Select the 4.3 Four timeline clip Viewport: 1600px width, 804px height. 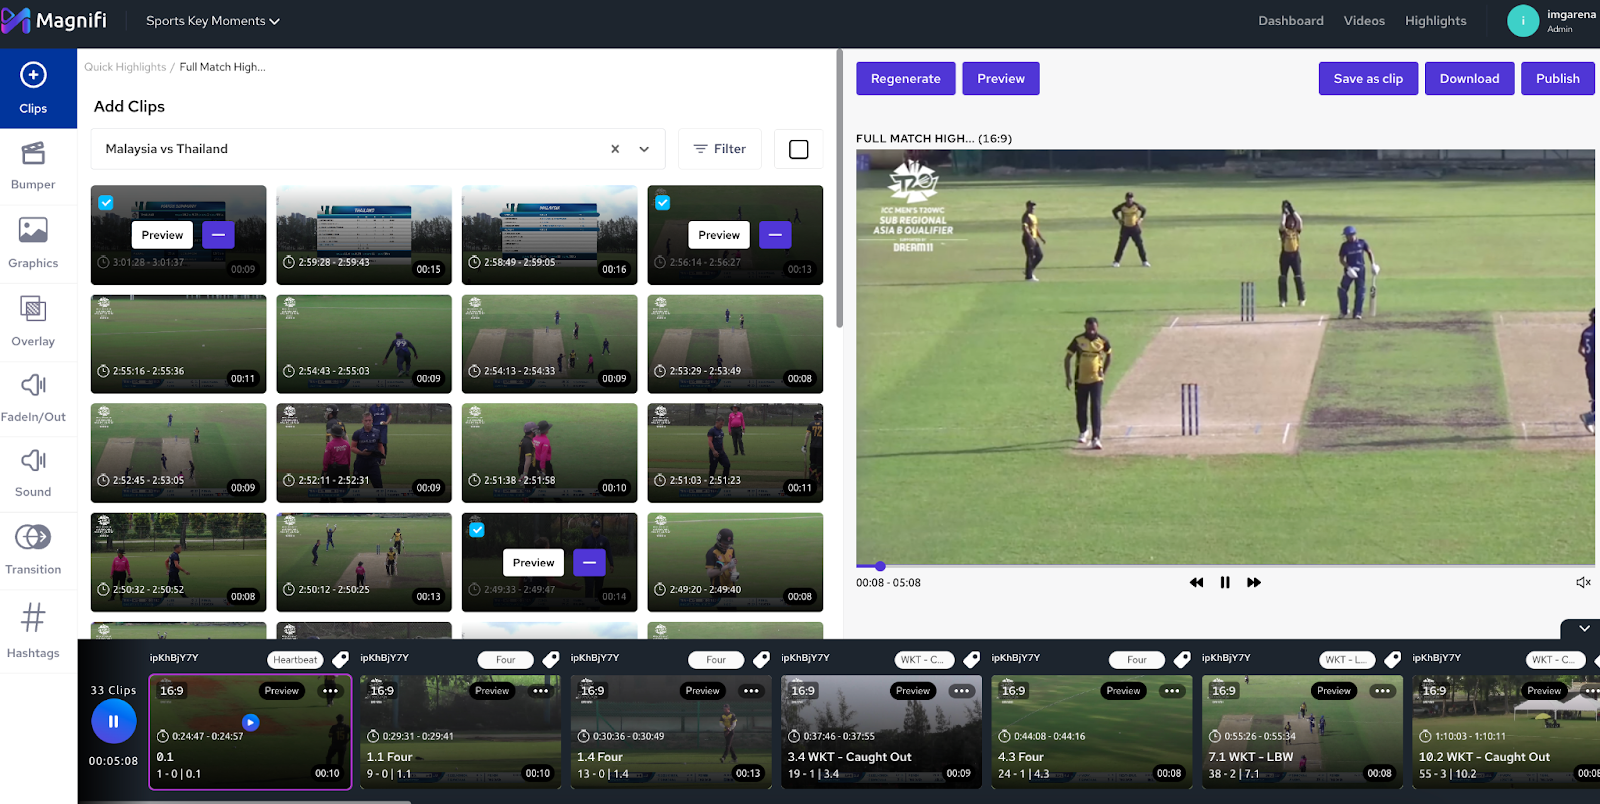tap(1091, 732)
